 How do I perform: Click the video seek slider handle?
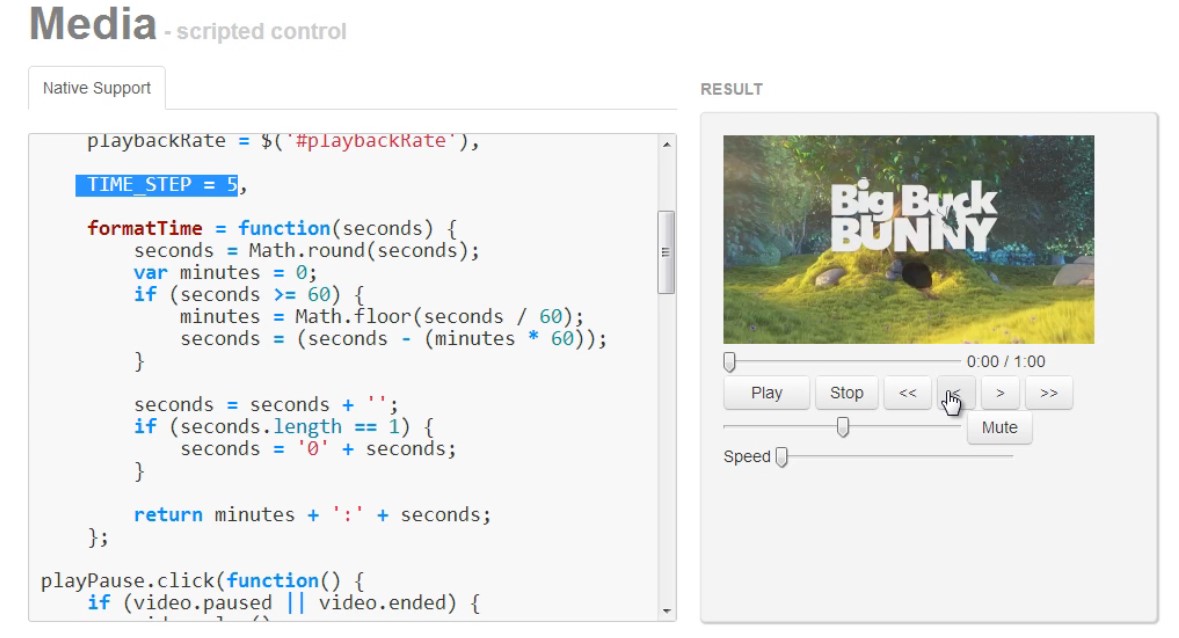point(729,362)
